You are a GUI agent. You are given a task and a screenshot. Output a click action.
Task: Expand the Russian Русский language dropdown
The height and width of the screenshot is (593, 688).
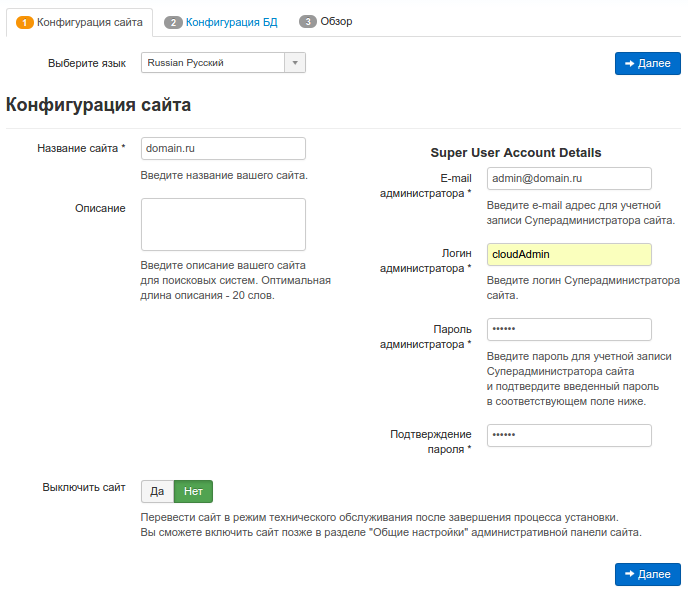(x=223, y=63)
